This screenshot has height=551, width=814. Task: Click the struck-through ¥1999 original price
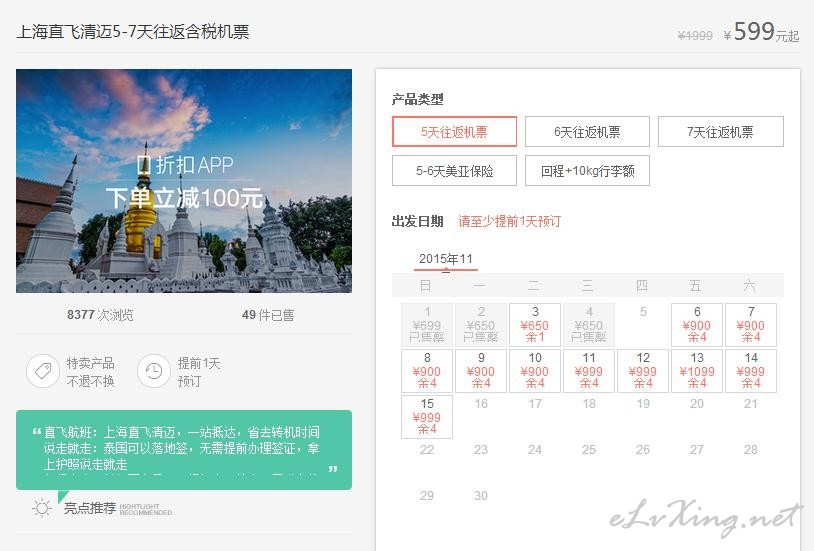(x=695, y=35)
